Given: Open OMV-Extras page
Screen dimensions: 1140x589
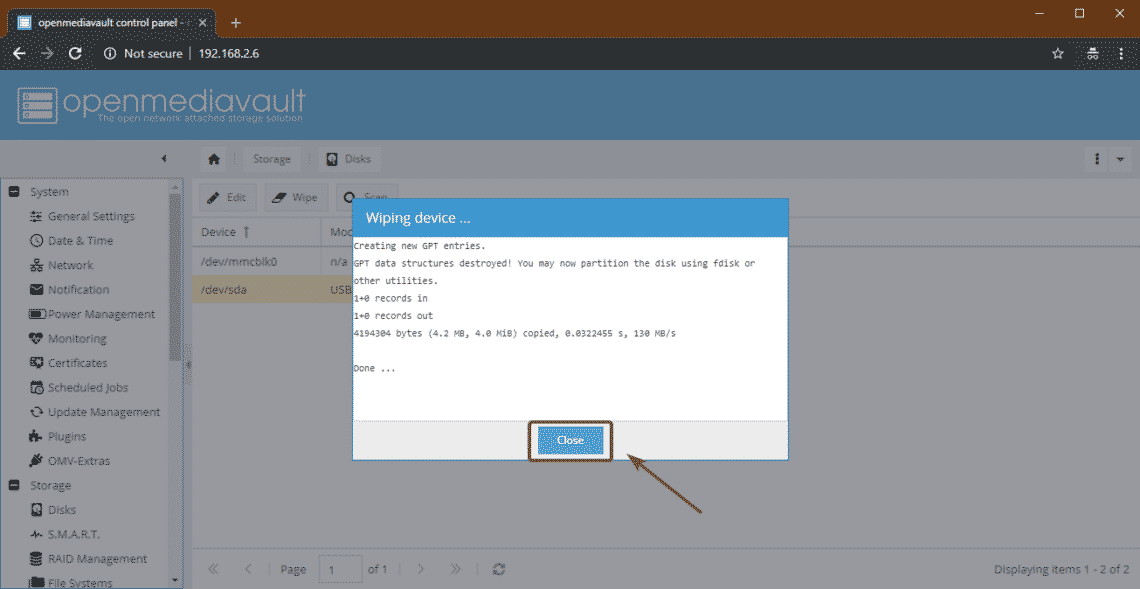Looking at the screenshot, I should [x=79, y=461].
